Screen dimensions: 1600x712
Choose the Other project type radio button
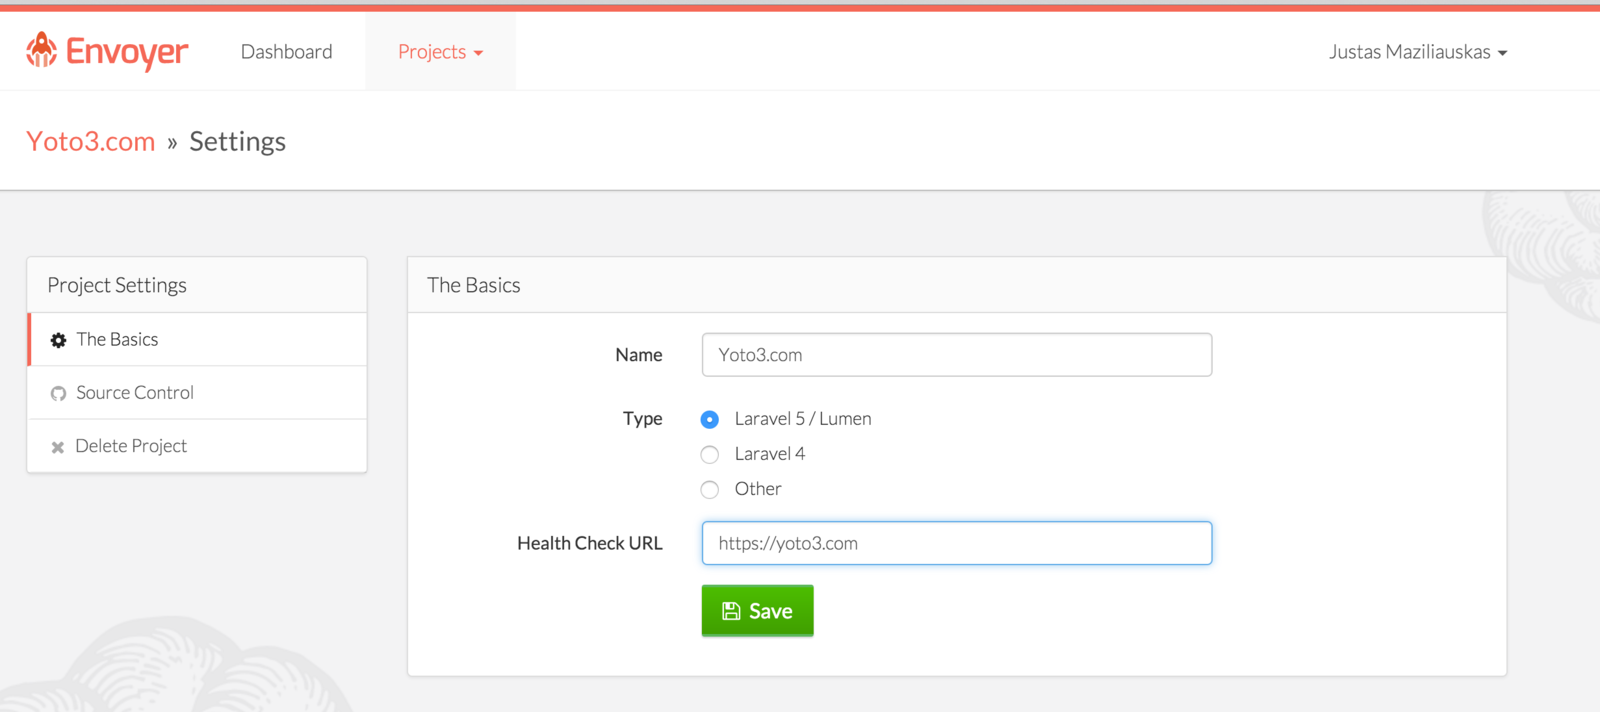point(710,489)
